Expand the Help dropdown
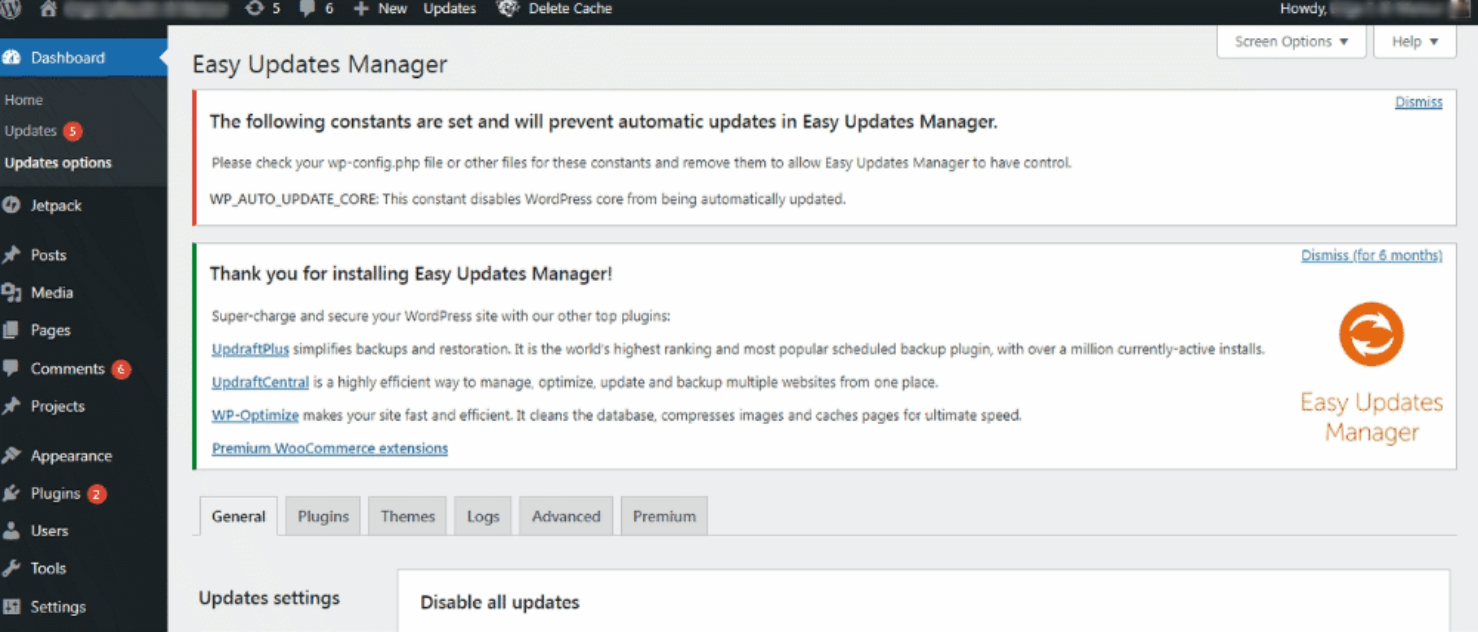The width and height of the screenshot is (1478, 632). pos(1415,41)
